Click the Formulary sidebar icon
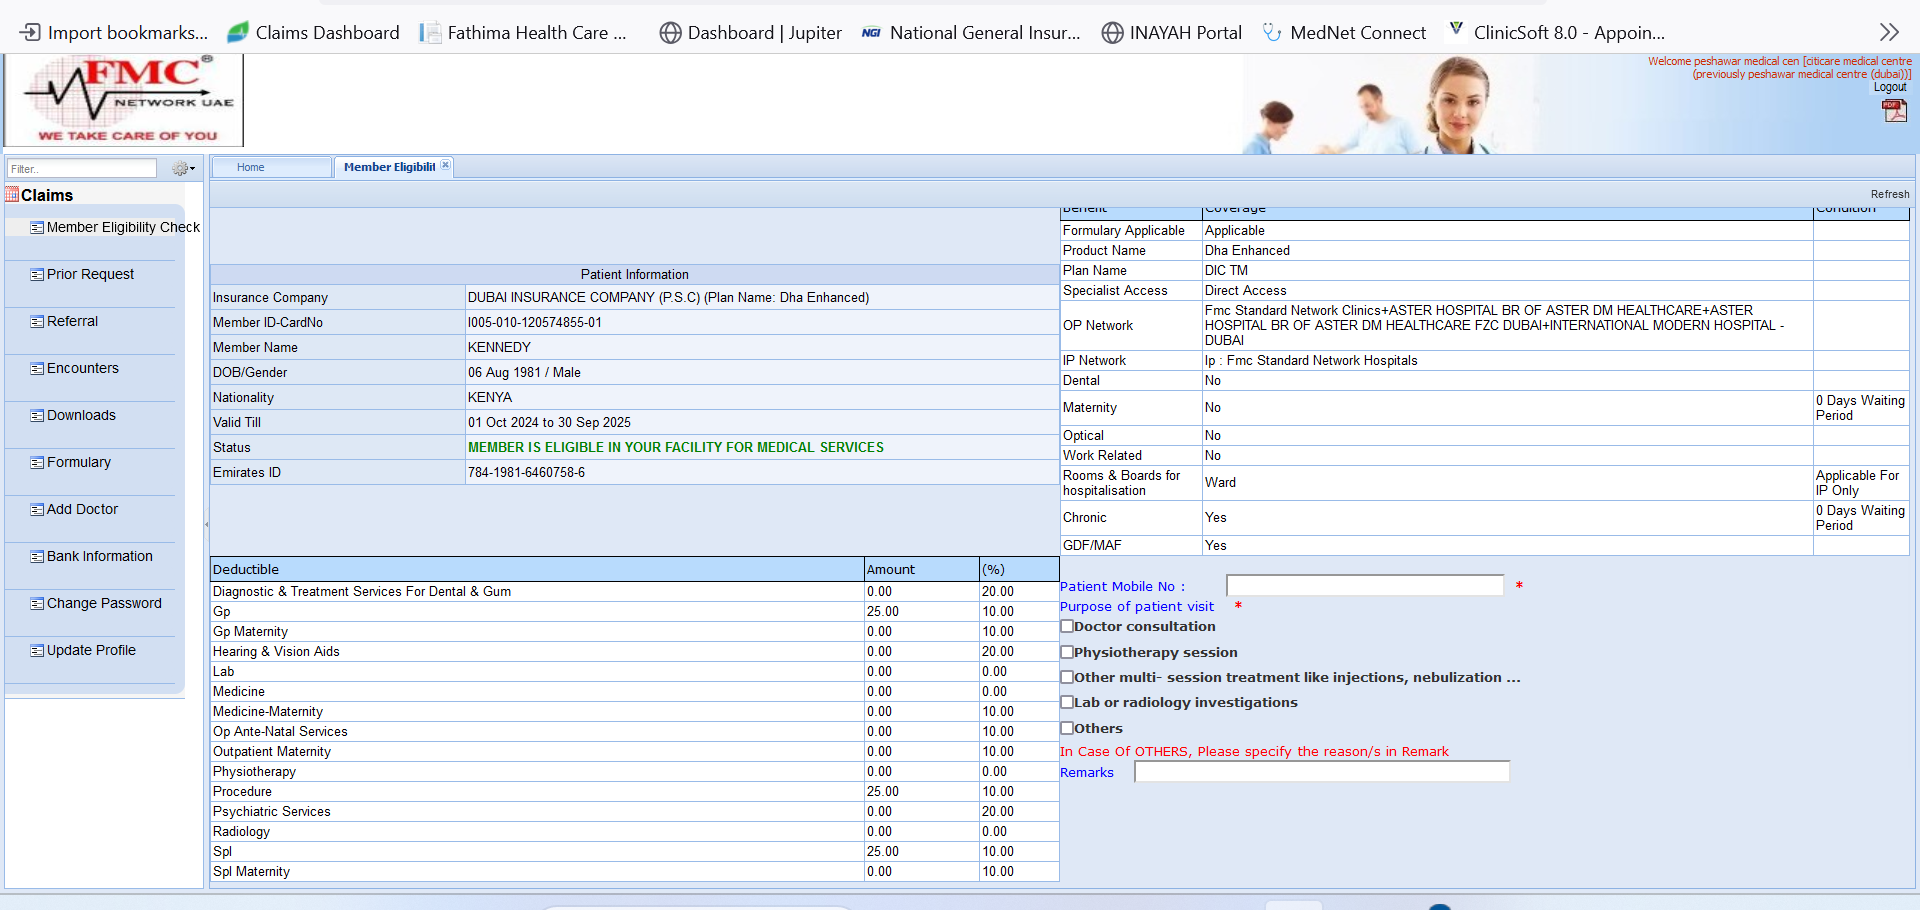1920x910 pixels. (x=37, y=463)
